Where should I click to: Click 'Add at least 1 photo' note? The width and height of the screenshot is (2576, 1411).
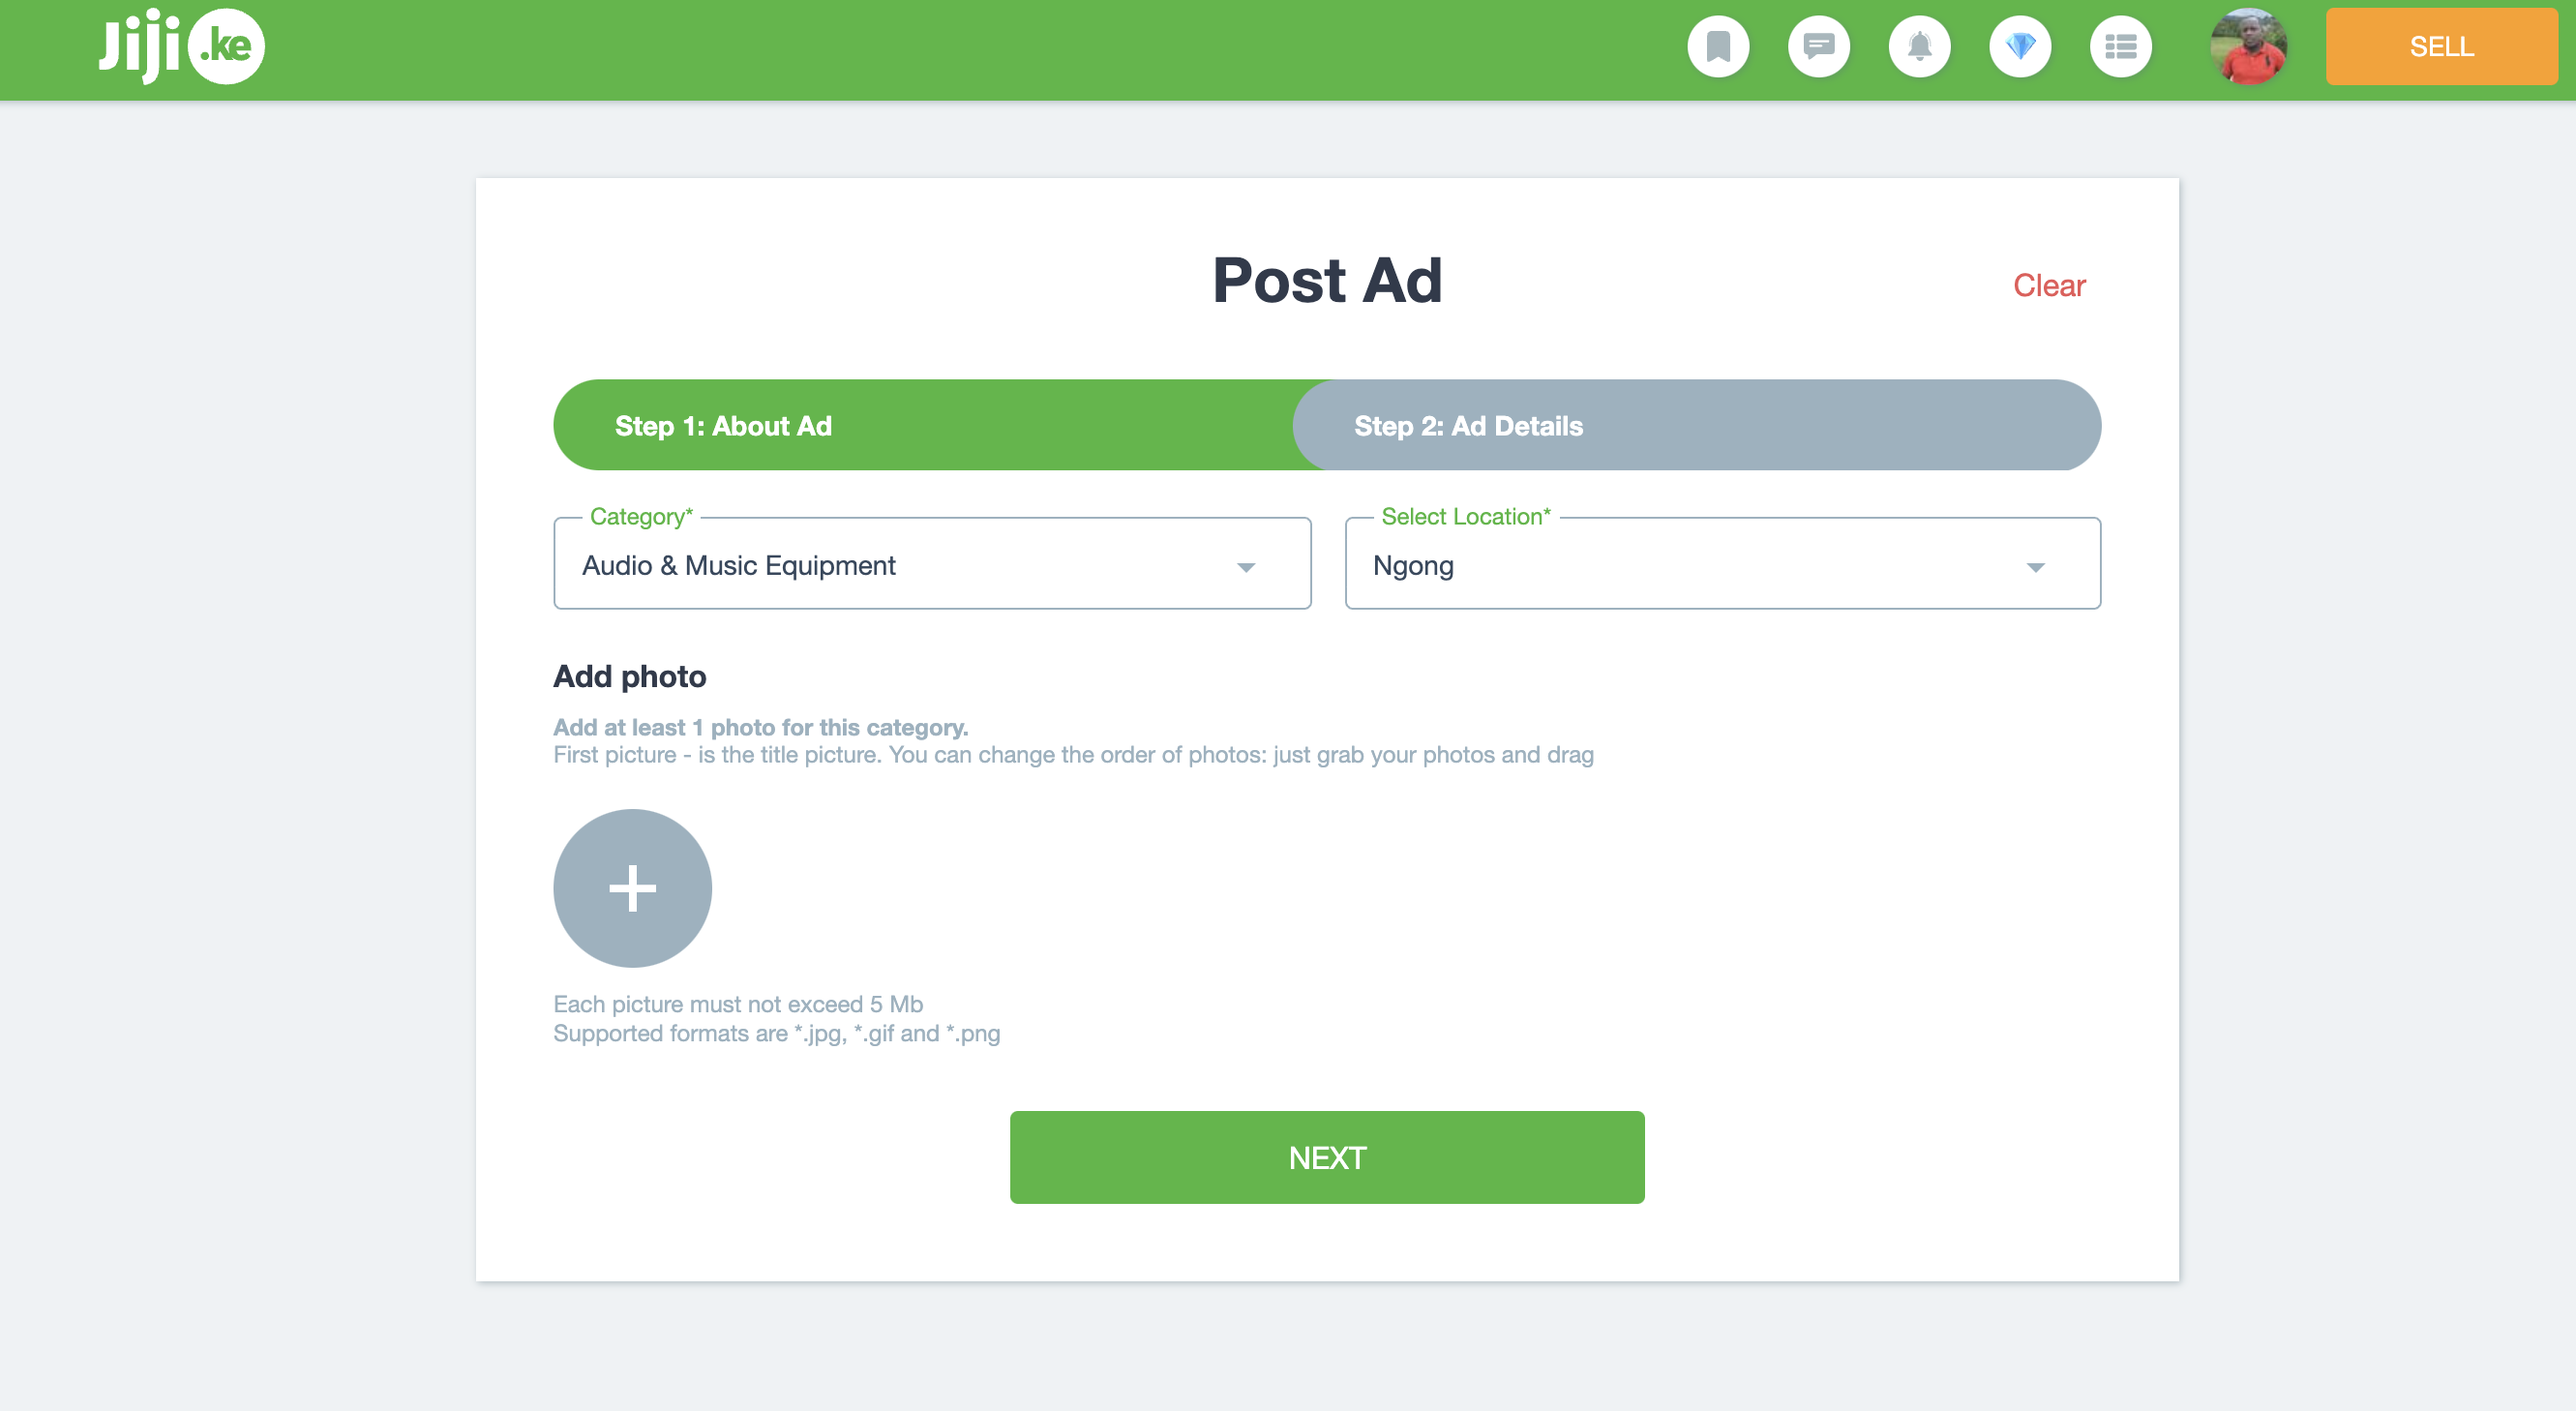761,728
